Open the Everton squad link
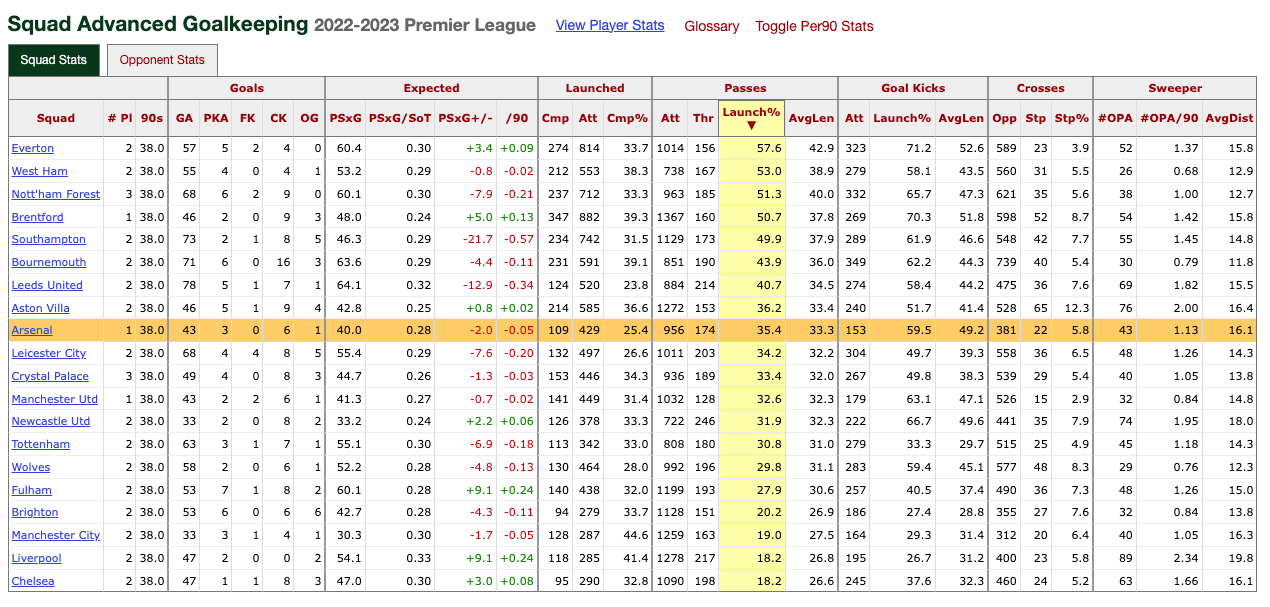The height and width of the screenshot is (607, 1270). click(33, 148)
